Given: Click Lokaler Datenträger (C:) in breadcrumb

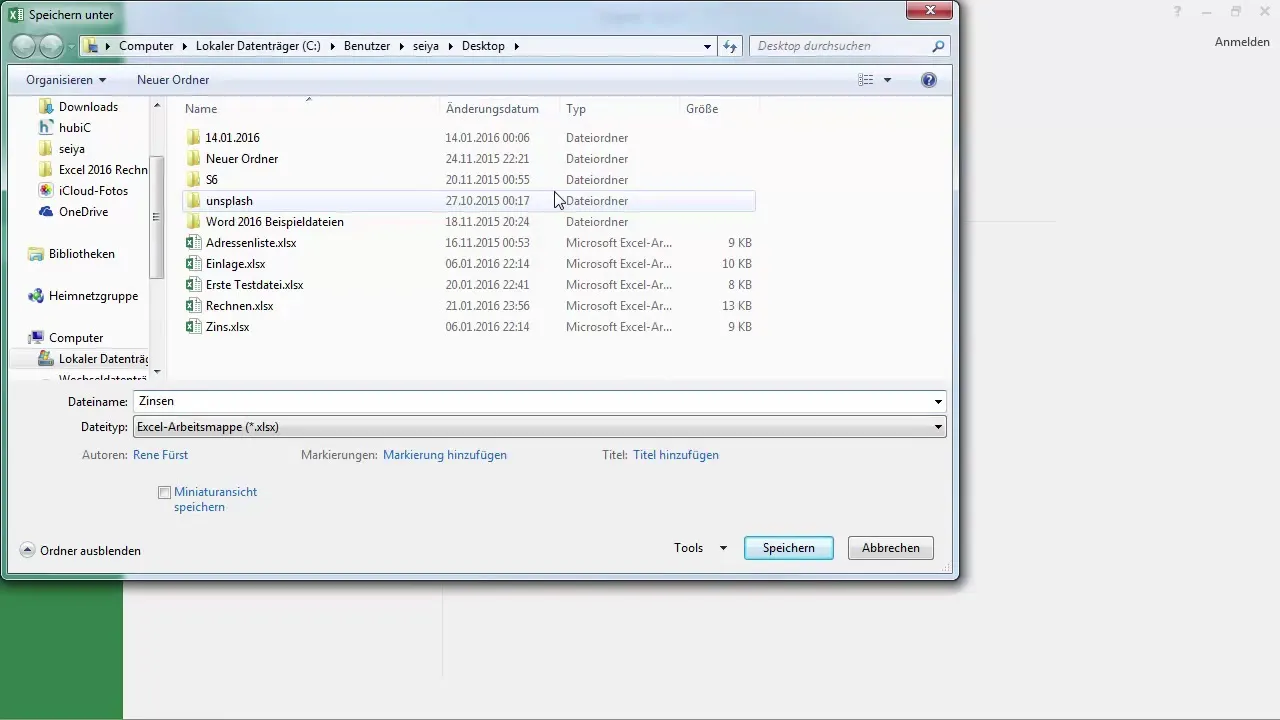Looking at the screenshot, I should [x=260, y=46].
